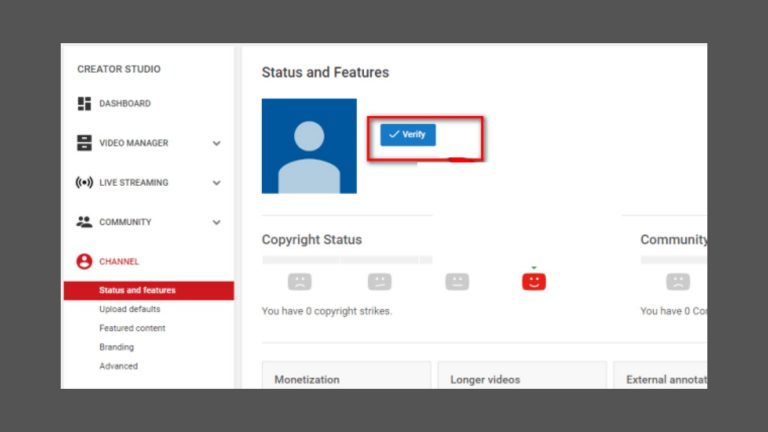Click the red Channel profile icon

pyautogui.click(x=84, y=261)
